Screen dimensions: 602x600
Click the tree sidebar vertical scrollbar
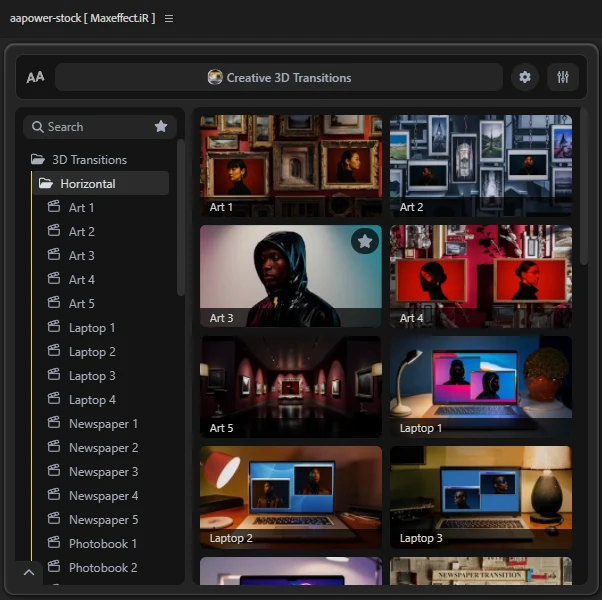click(x=180, y=217)
